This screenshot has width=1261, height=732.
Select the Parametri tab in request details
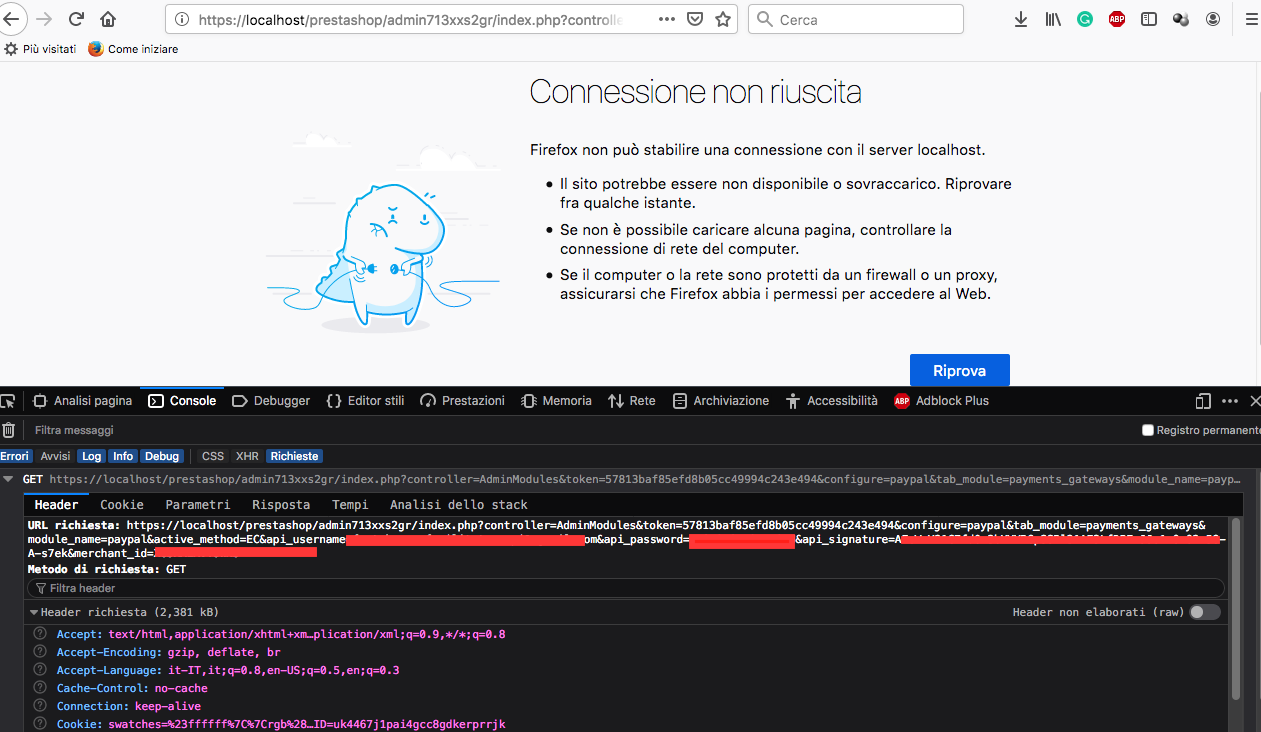pyautogui.click(x=198, y=505)
